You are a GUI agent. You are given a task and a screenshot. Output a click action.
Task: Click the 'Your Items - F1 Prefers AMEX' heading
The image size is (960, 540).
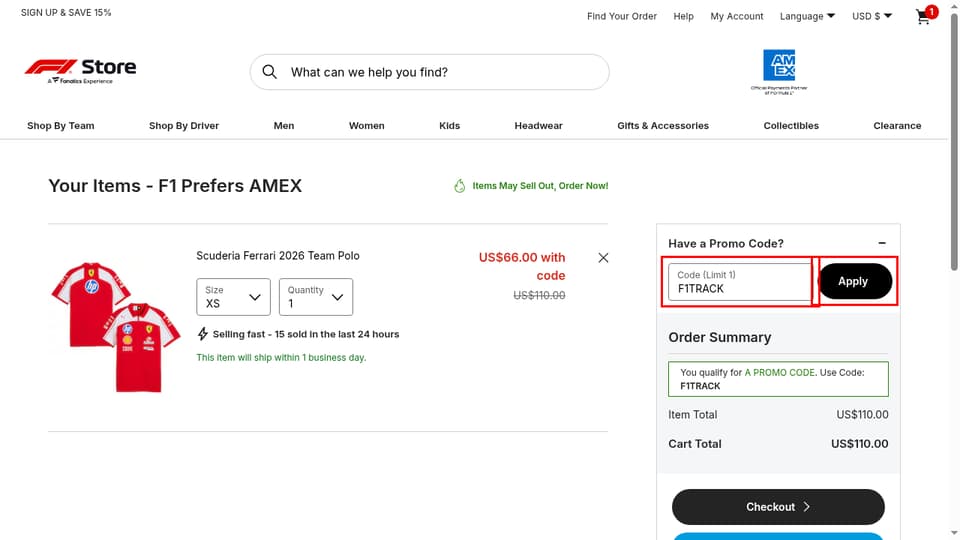tap(175, 186)
